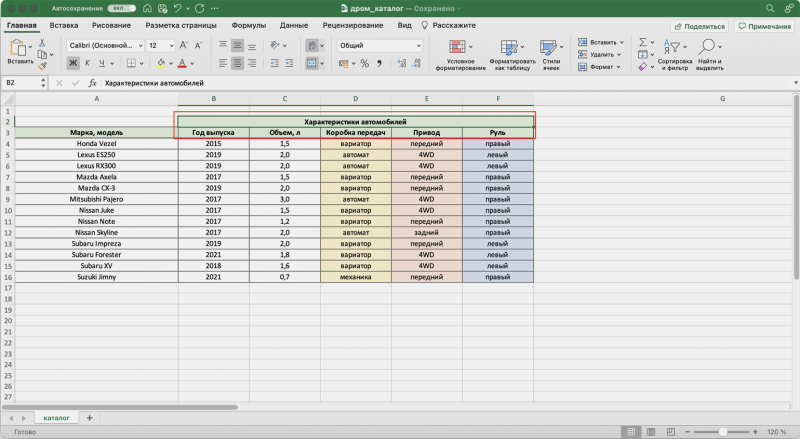Click the Вставить paste clipboard icon
The width and height of the screenshot is (800, 439).
point(18,47)
